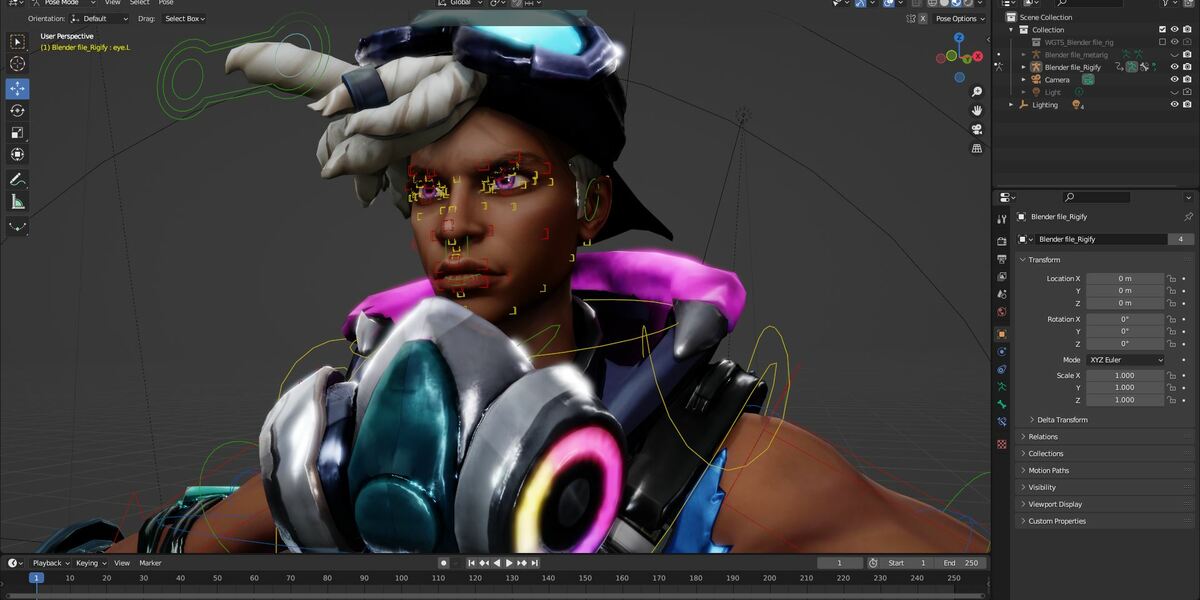Lock the Scale Z property

point(1171,400)
